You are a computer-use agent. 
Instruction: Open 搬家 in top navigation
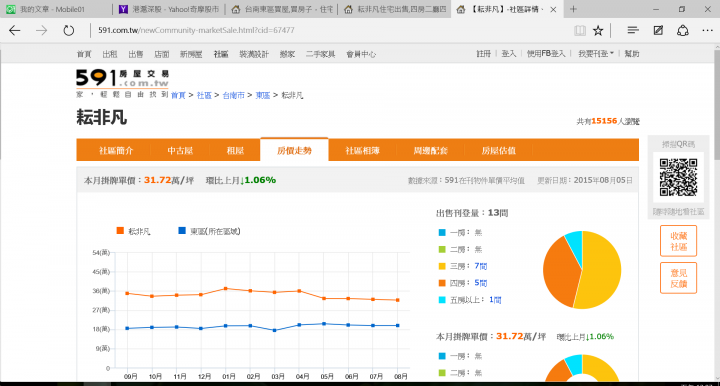(287, 54)
